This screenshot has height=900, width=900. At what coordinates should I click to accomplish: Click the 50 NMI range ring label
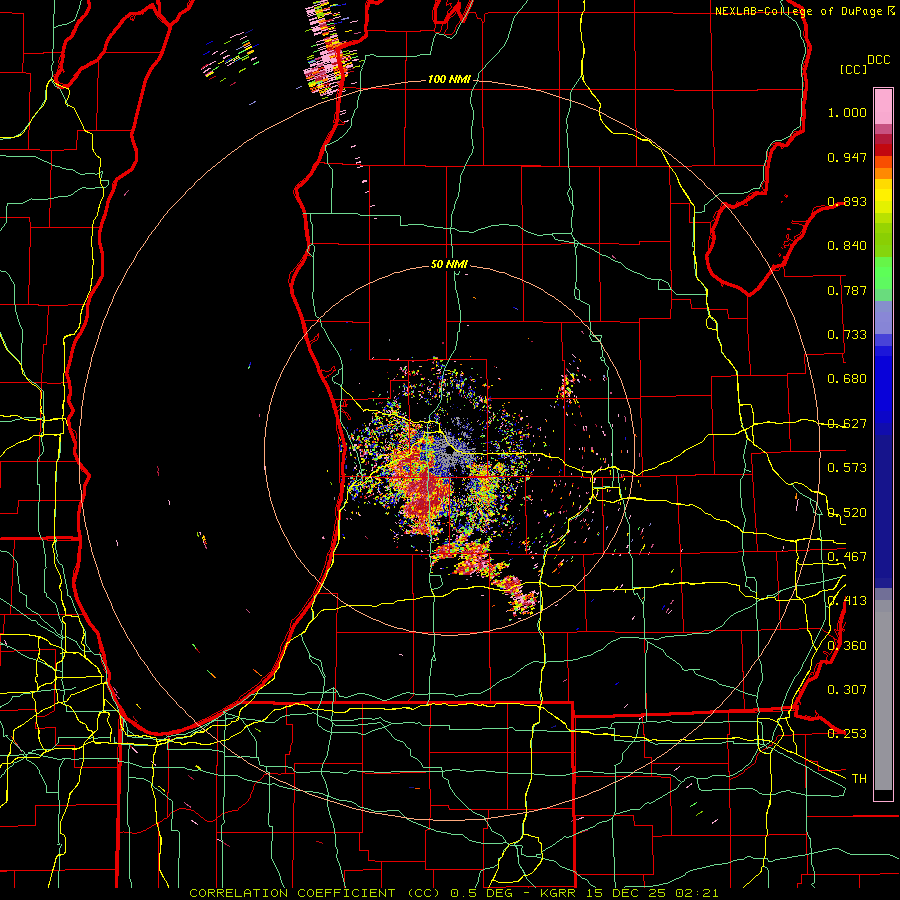449,265
